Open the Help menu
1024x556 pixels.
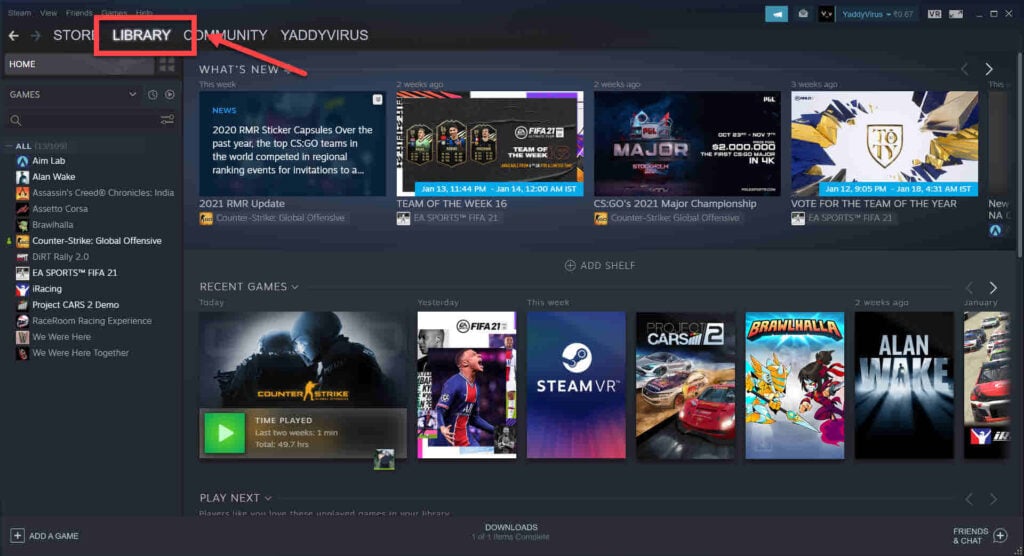(x=144, y=12)
